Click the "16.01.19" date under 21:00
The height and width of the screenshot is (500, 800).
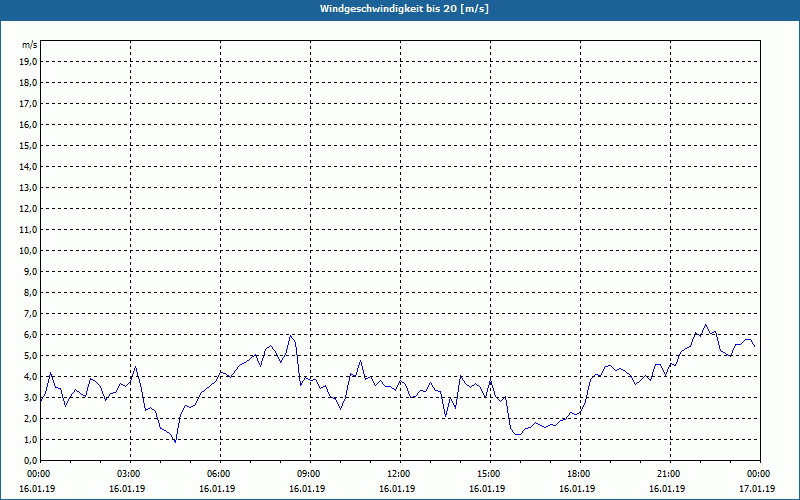(667, 489)
